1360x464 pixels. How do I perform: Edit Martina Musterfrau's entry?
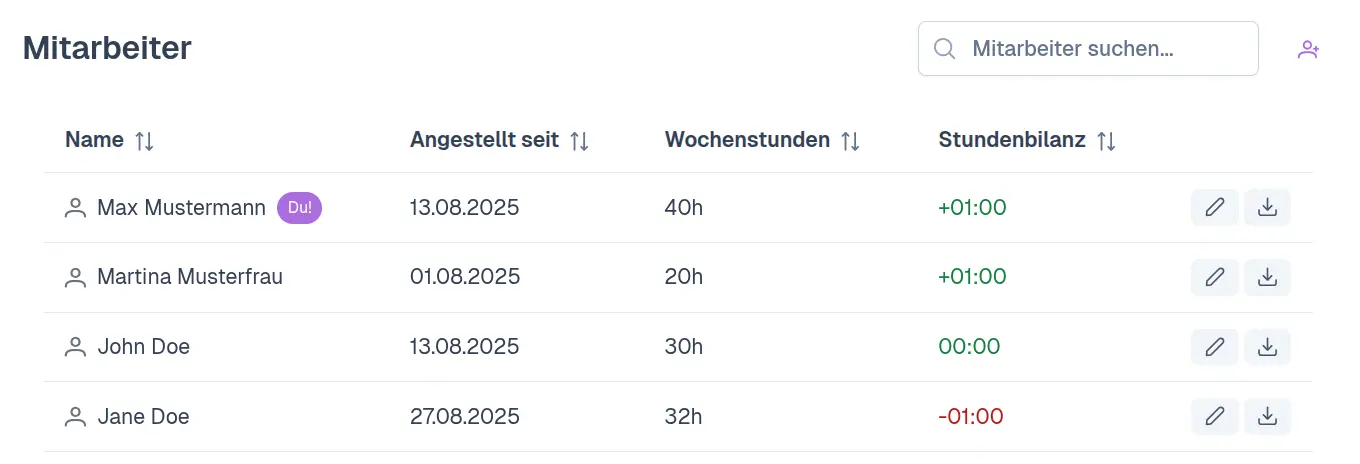(1215, 277)
